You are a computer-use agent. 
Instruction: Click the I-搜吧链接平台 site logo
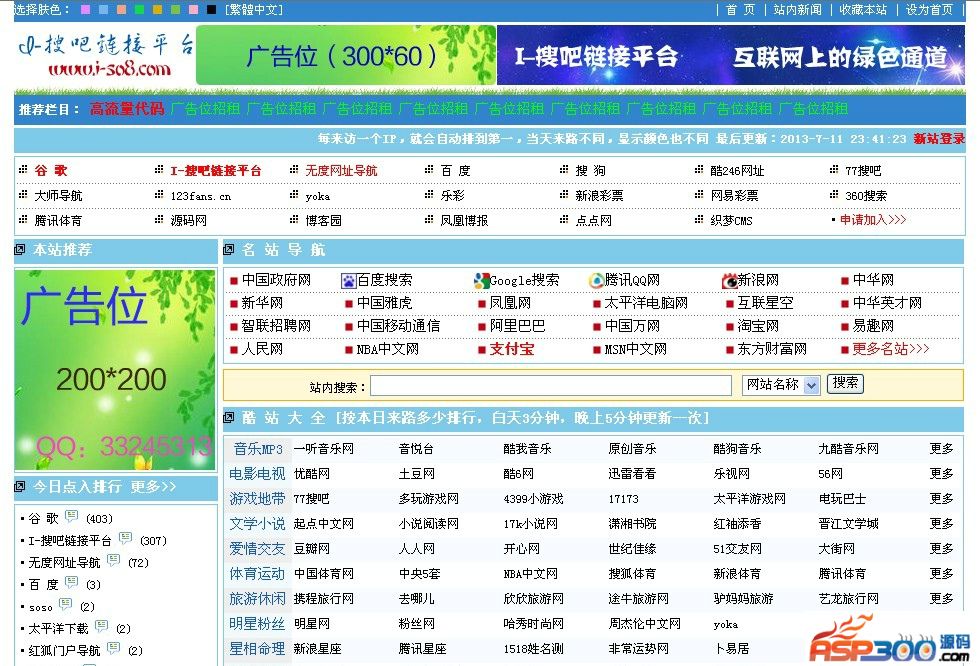pos(105,55)
